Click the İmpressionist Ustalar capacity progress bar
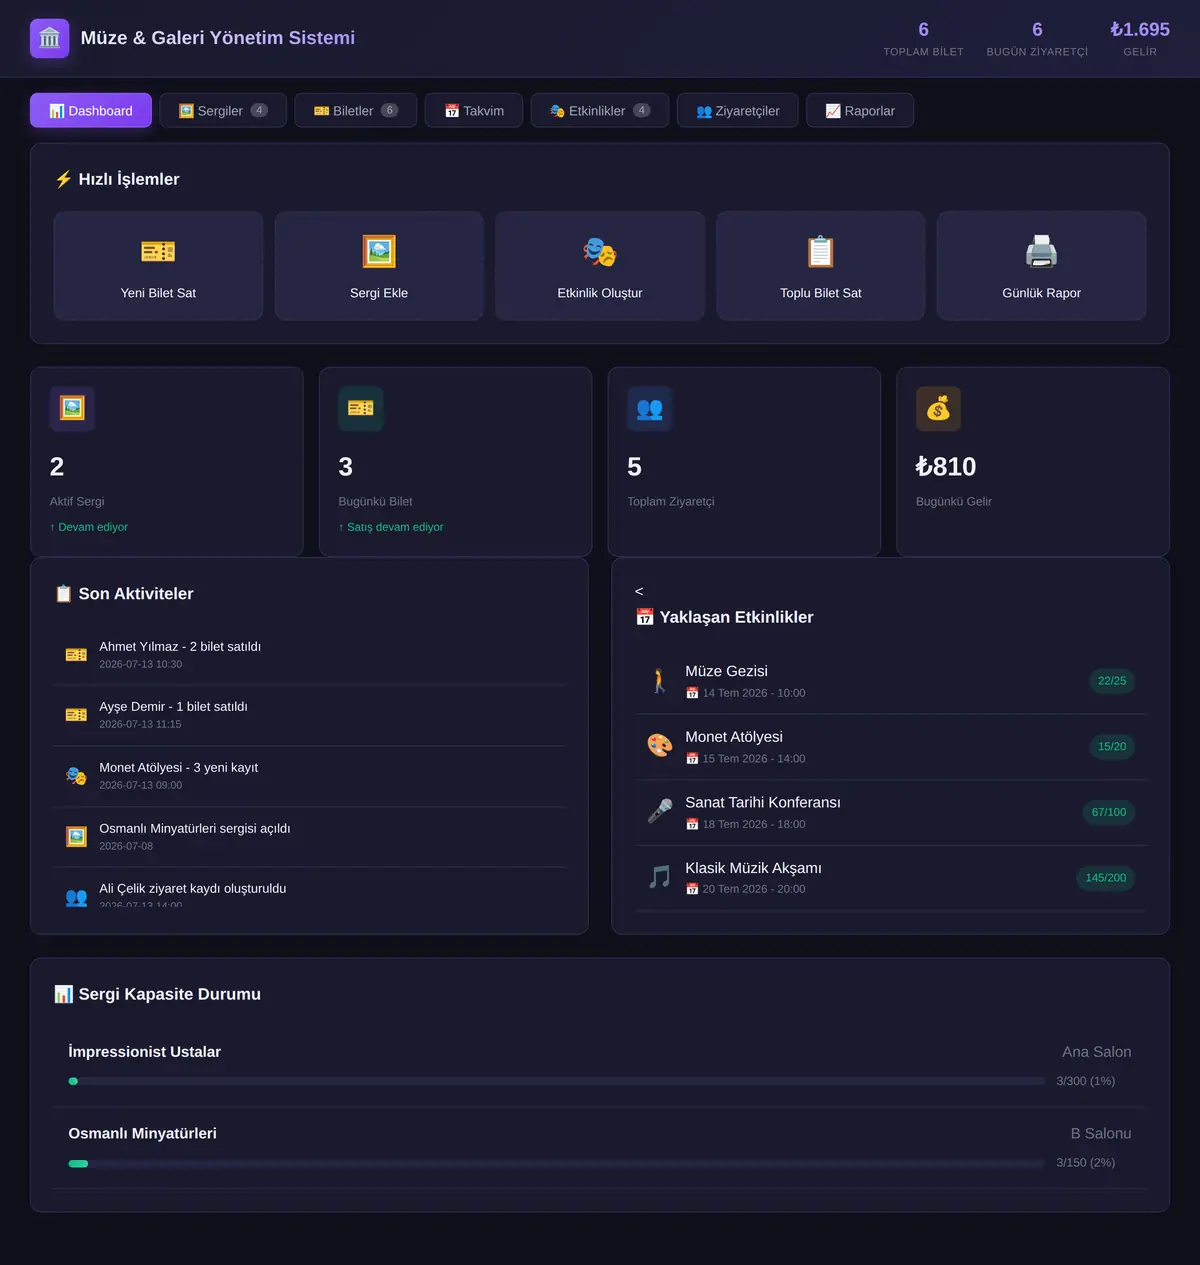This screenshot has width=1200, height=1265. [556, 1081]
